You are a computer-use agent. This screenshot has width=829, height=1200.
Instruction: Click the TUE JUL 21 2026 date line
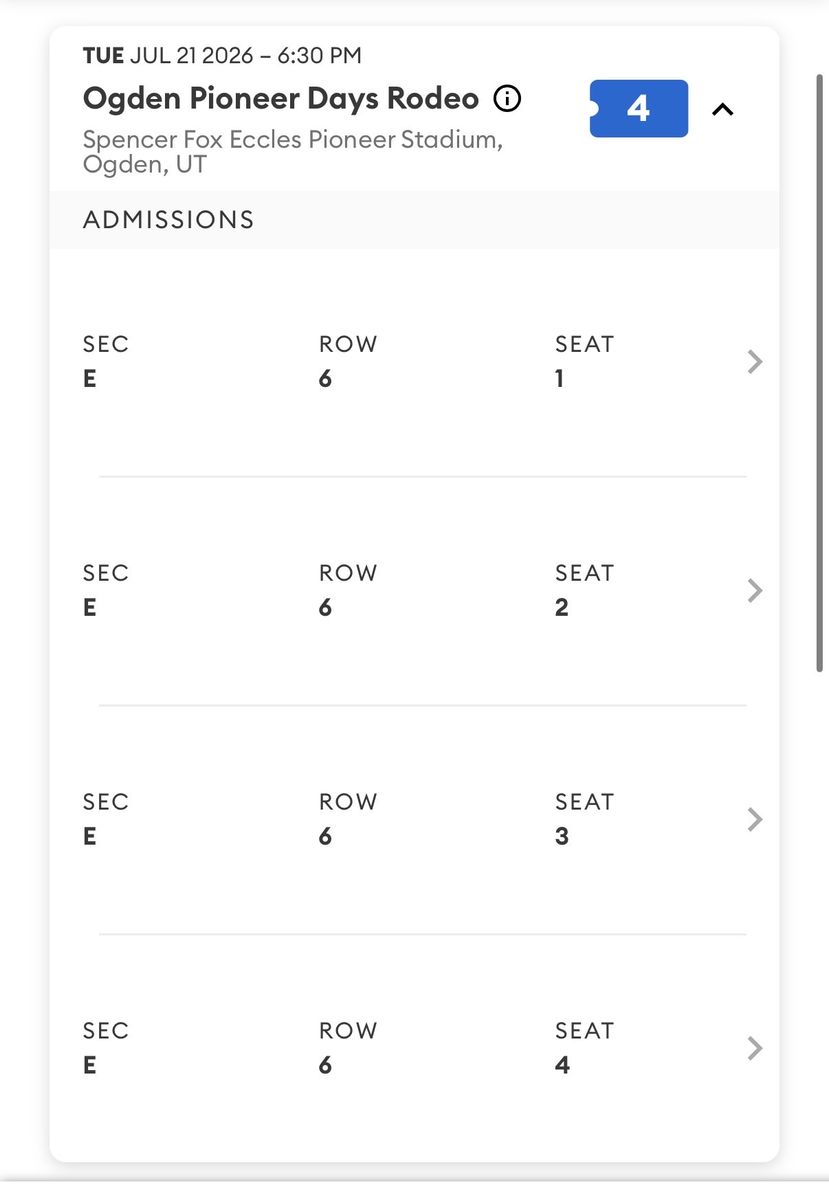tap(222, 56)
